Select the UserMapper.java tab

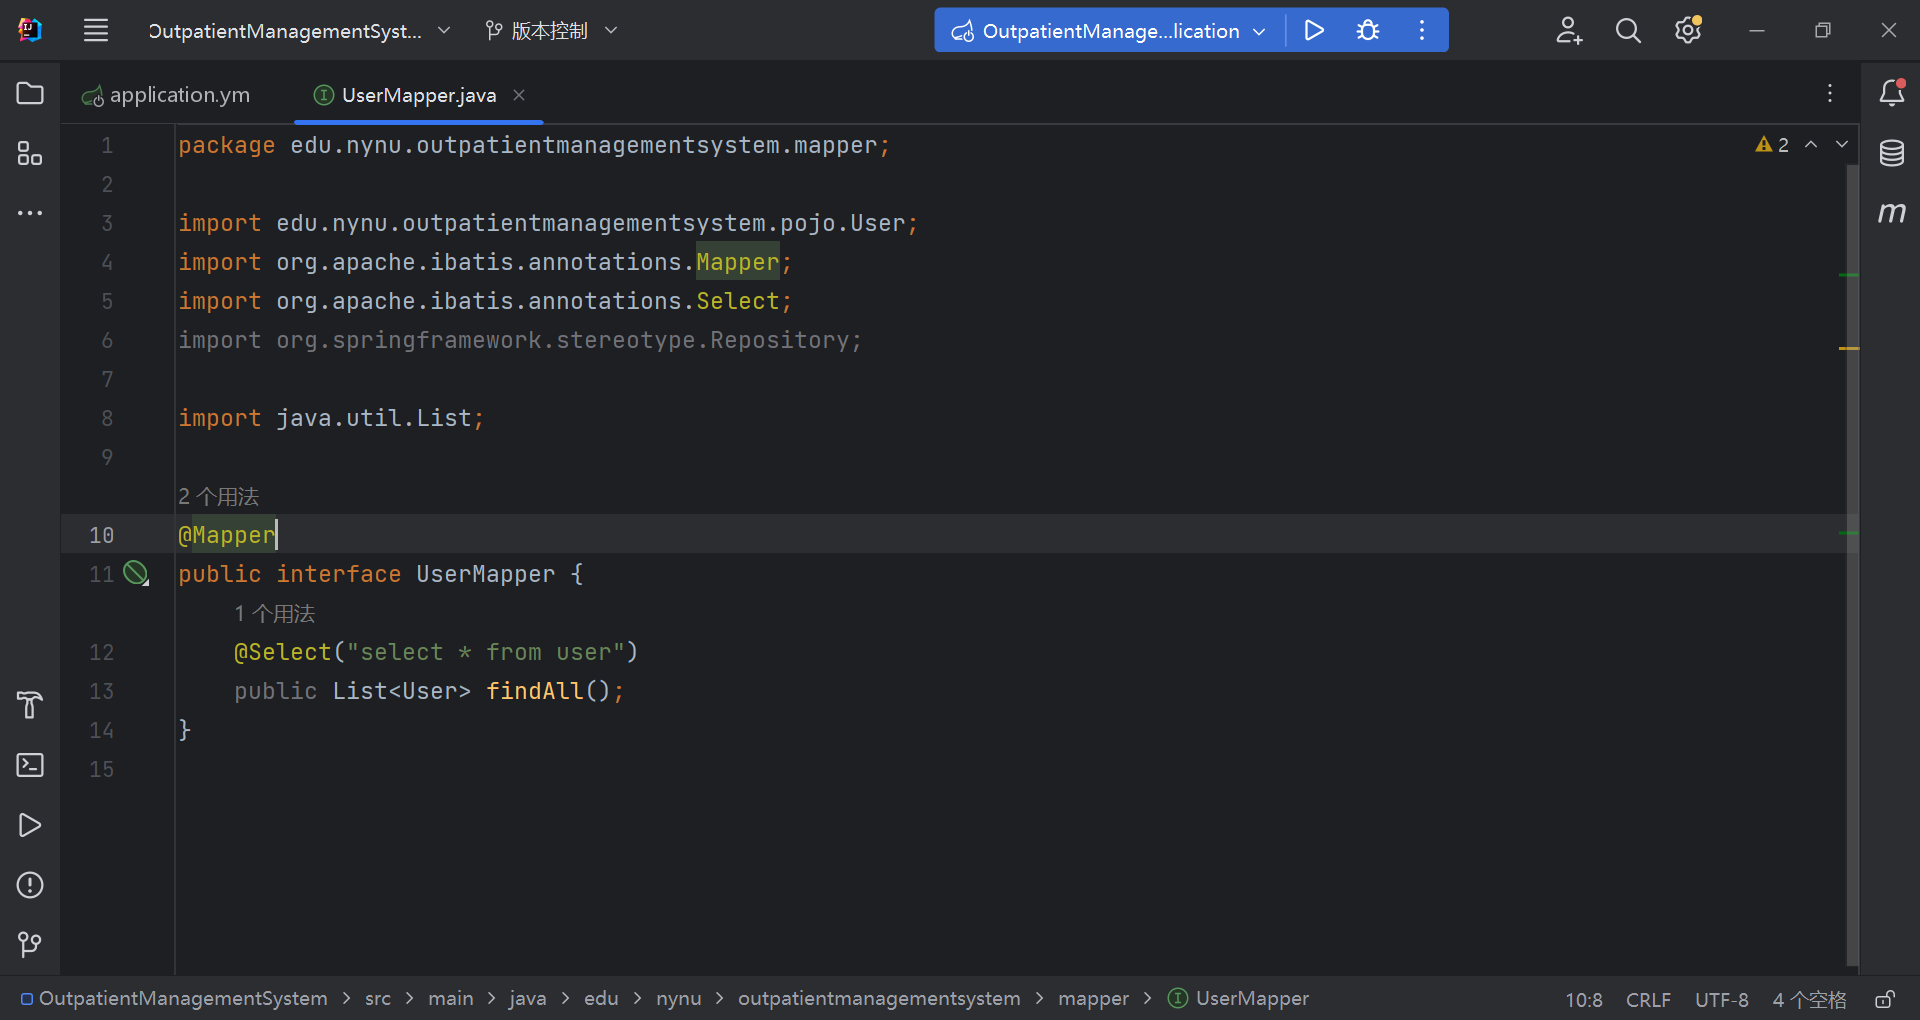coord(418,95)
